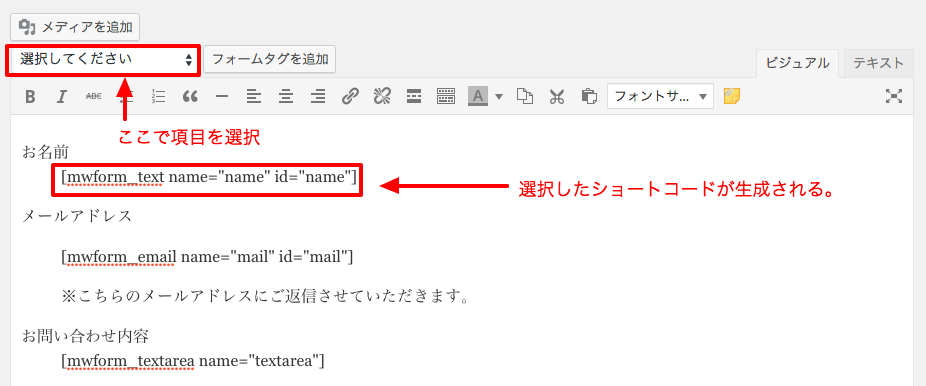926x386 pixels.
Task: Toggle bold formatting
Action: [31, 96]
